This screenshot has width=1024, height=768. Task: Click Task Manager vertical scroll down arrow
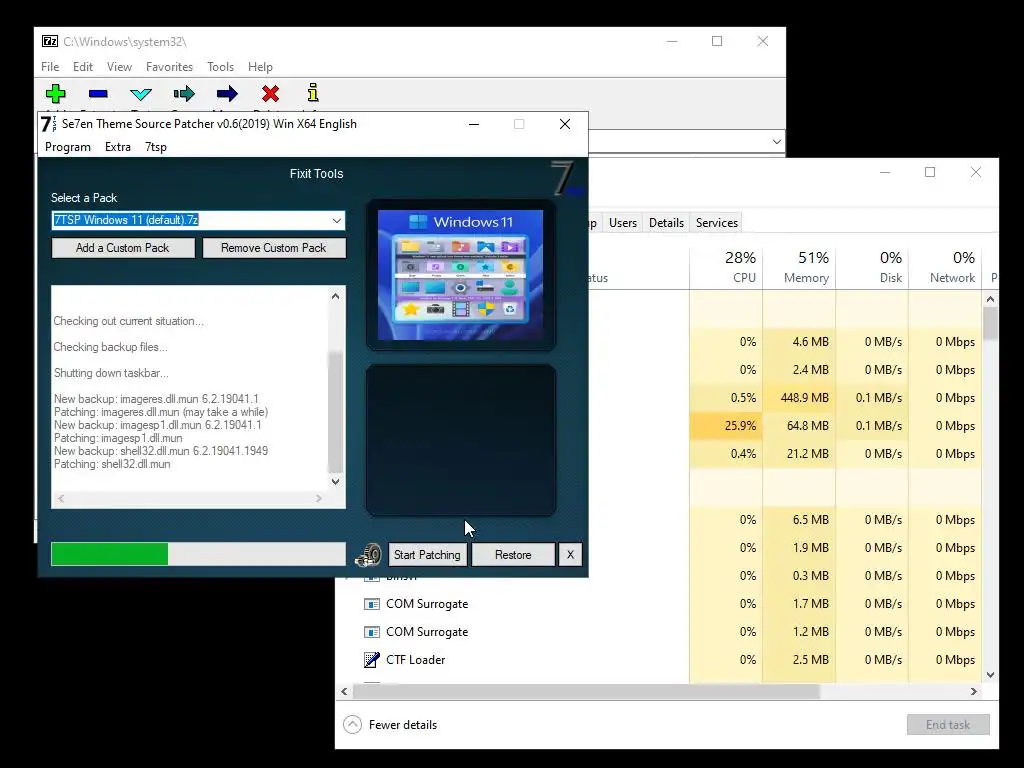point(990,675)
